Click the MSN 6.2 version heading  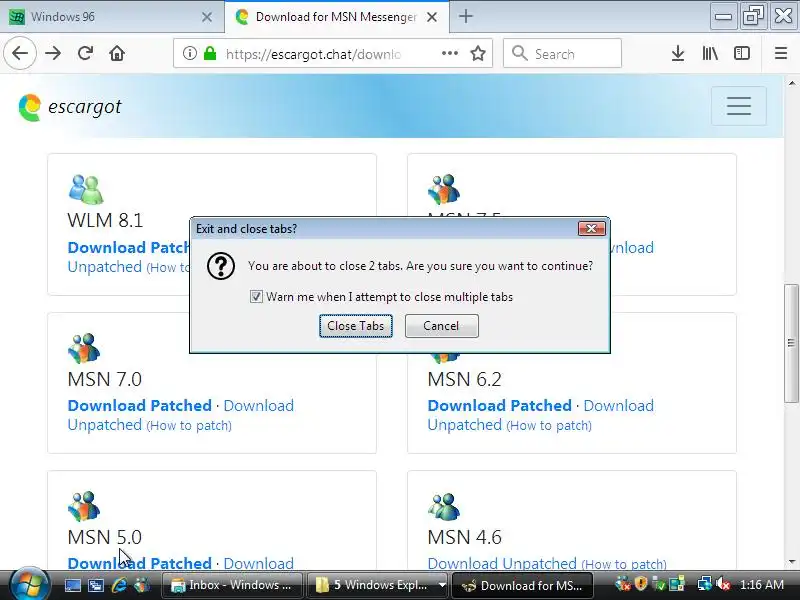pos(464,379)
